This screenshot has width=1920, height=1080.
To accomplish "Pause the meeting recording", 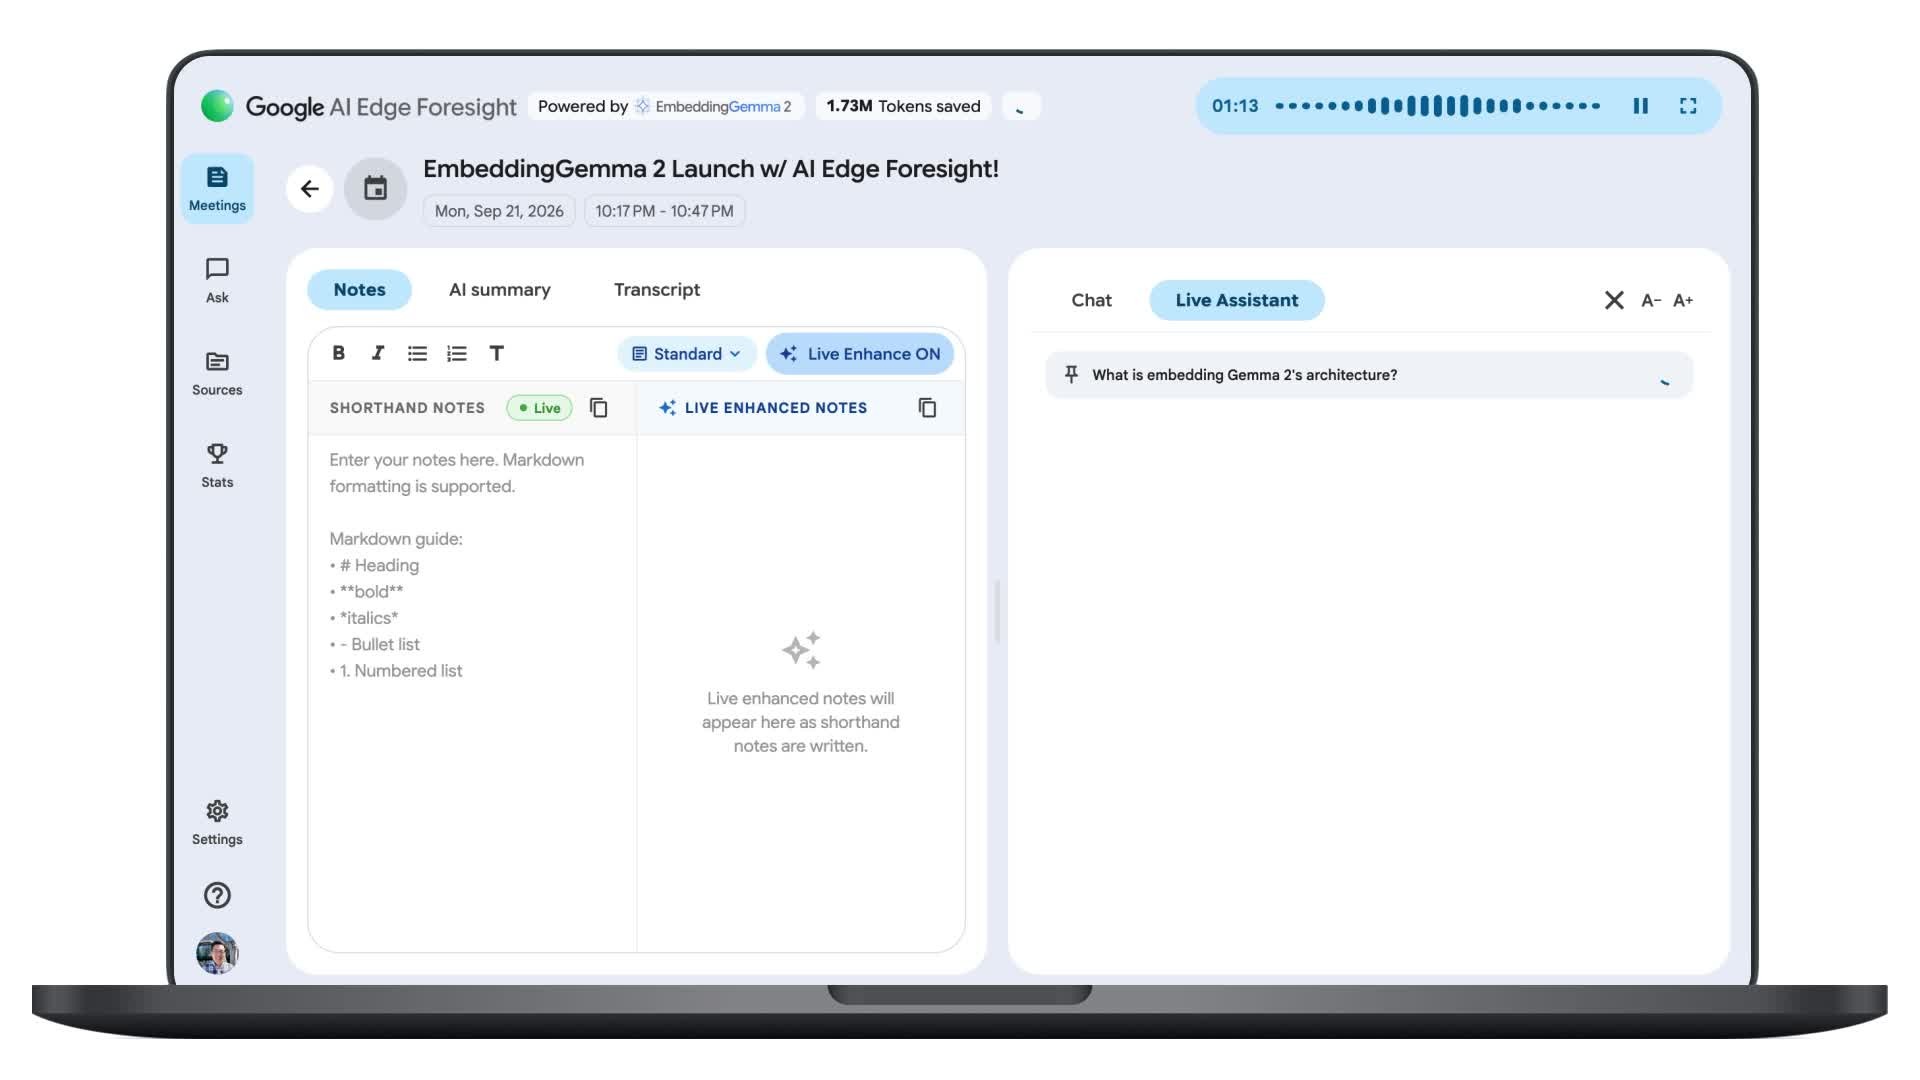I will click(x=1640, y=106).
